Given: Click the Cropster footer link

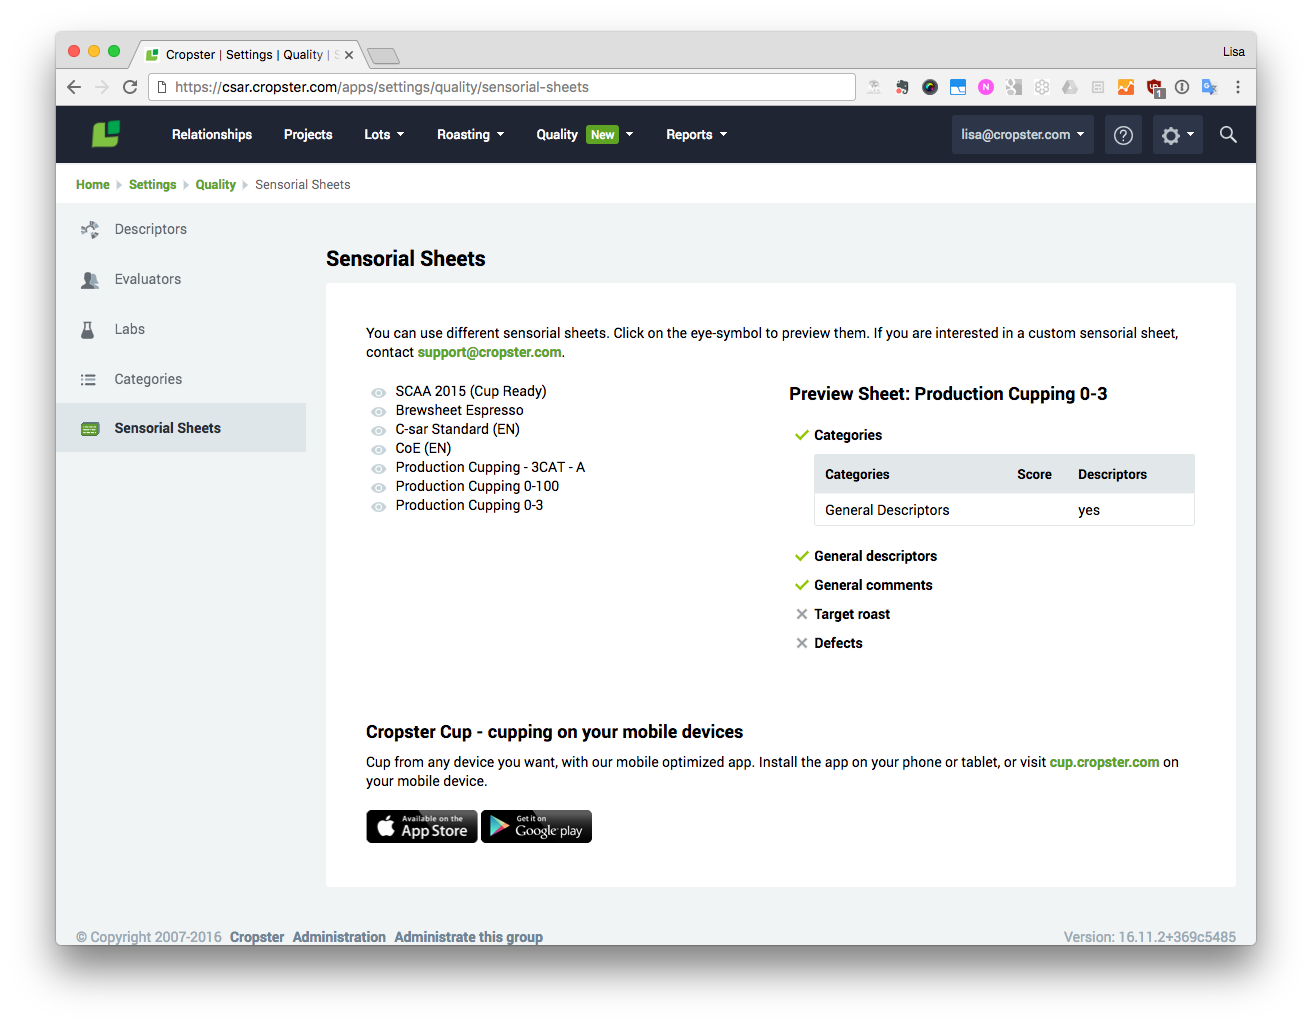Looking at the screenshot, I should tap(257, 937).
